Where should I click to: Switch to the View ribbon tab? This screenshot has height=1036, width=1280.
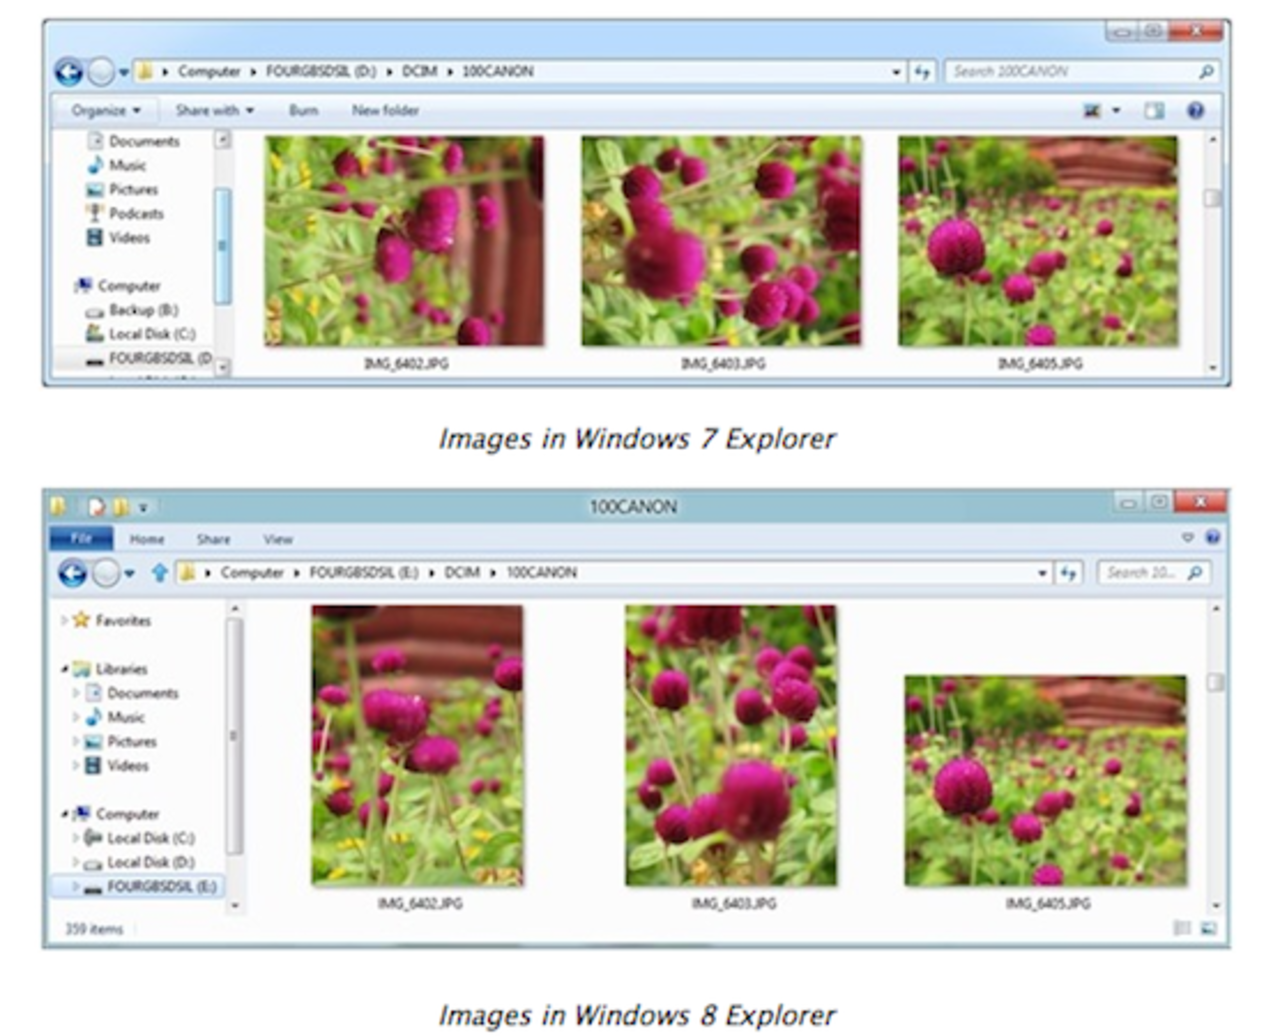pos(278,539)
